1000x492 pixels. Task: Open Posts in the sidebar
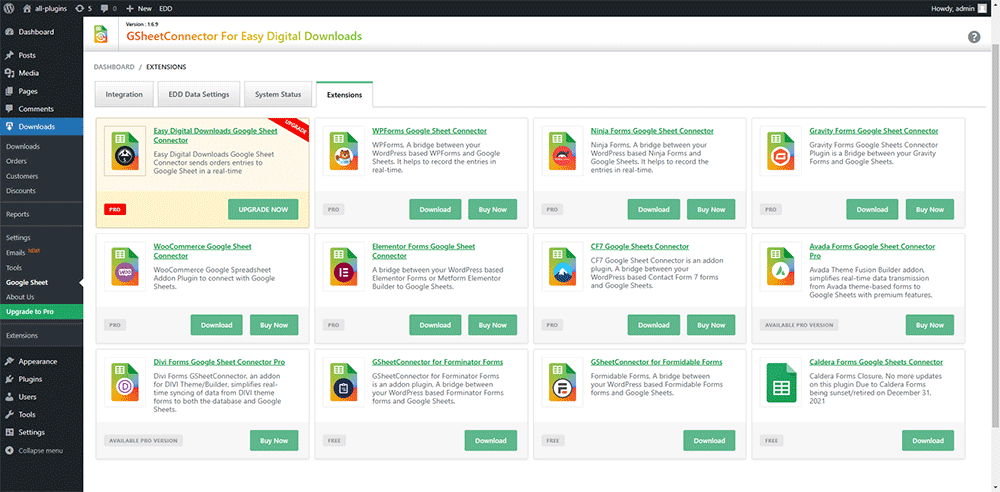(x=41, y=56)
